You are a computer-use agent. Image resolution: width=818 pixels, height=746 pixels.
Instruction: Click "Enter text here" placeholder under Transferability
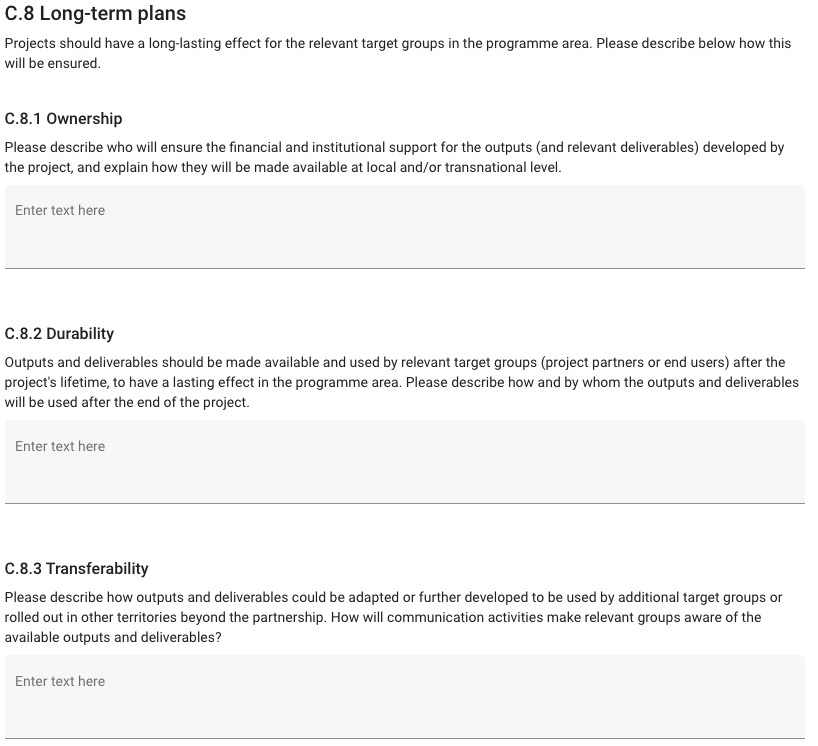coord(60,682)
